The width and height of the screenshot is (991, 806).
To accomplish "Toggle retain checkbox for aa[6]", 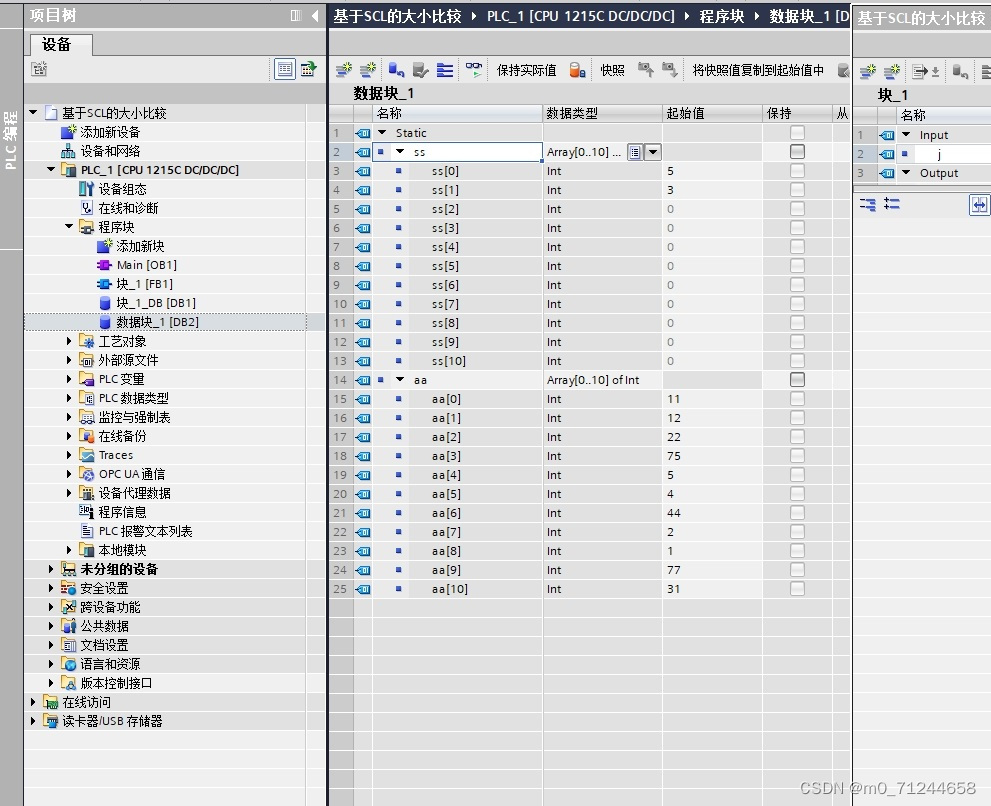I will pyautogui.click(x=798, y=513).
